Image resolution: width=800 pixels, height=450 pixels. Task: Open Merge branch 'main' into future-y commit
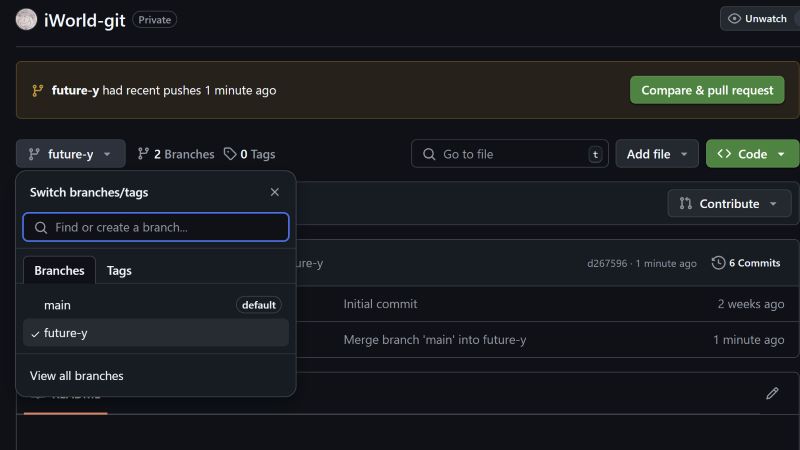435,340
